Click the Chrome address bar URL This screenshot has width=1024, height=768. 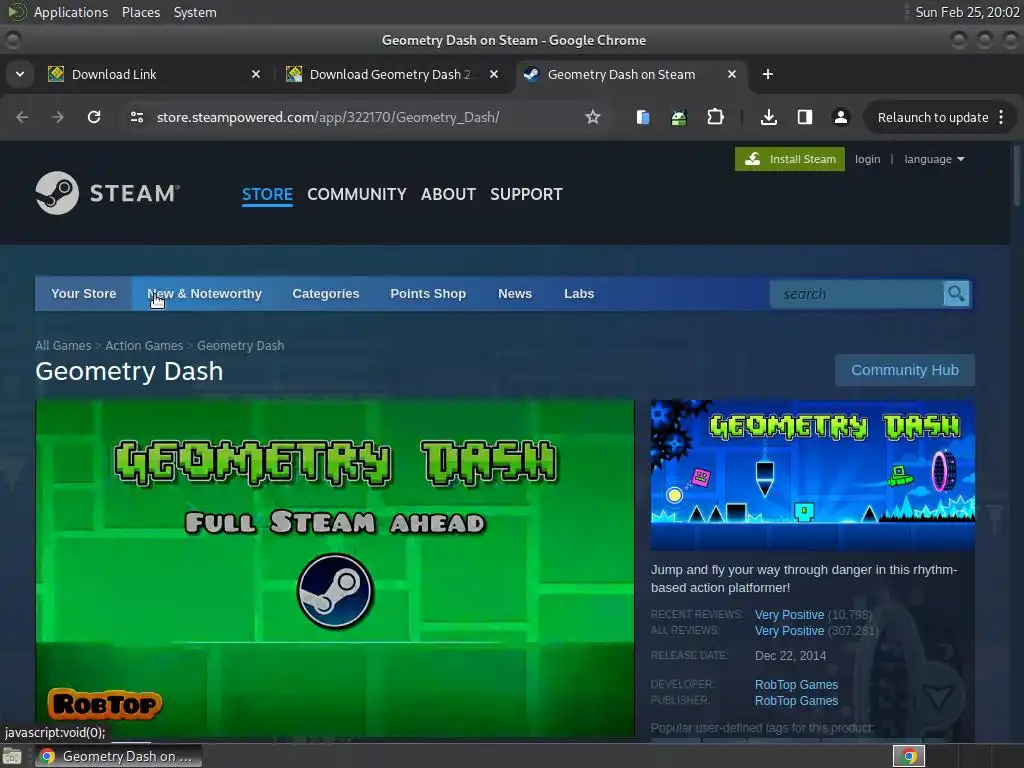(328, 118)
